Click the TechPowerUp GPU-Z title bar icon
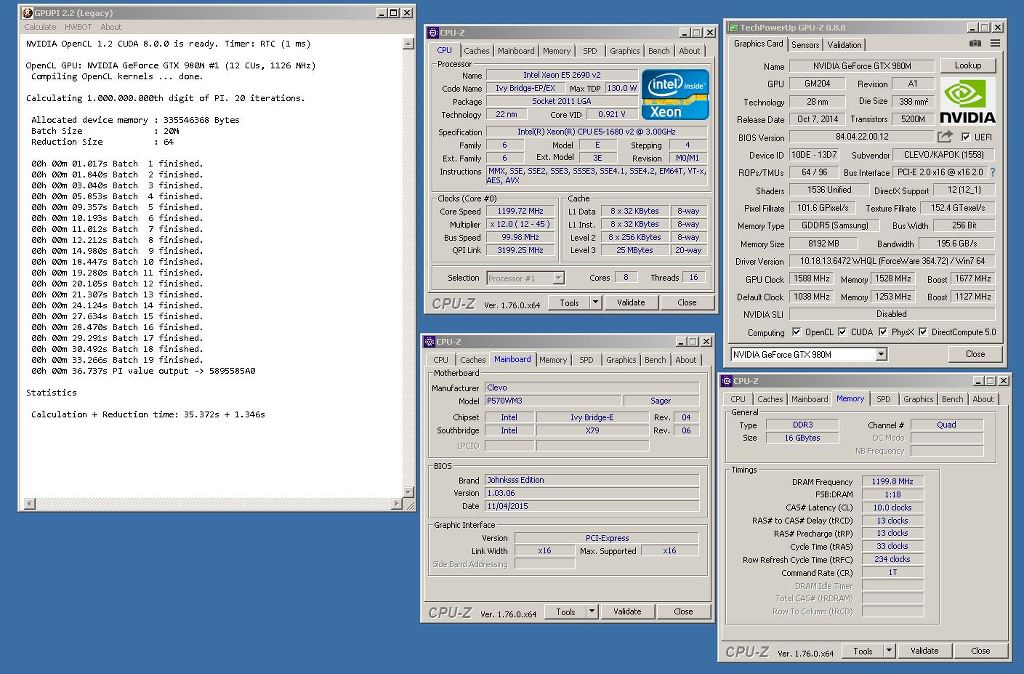The width and height of the screenshot is (1024, 674). [733, 27]
